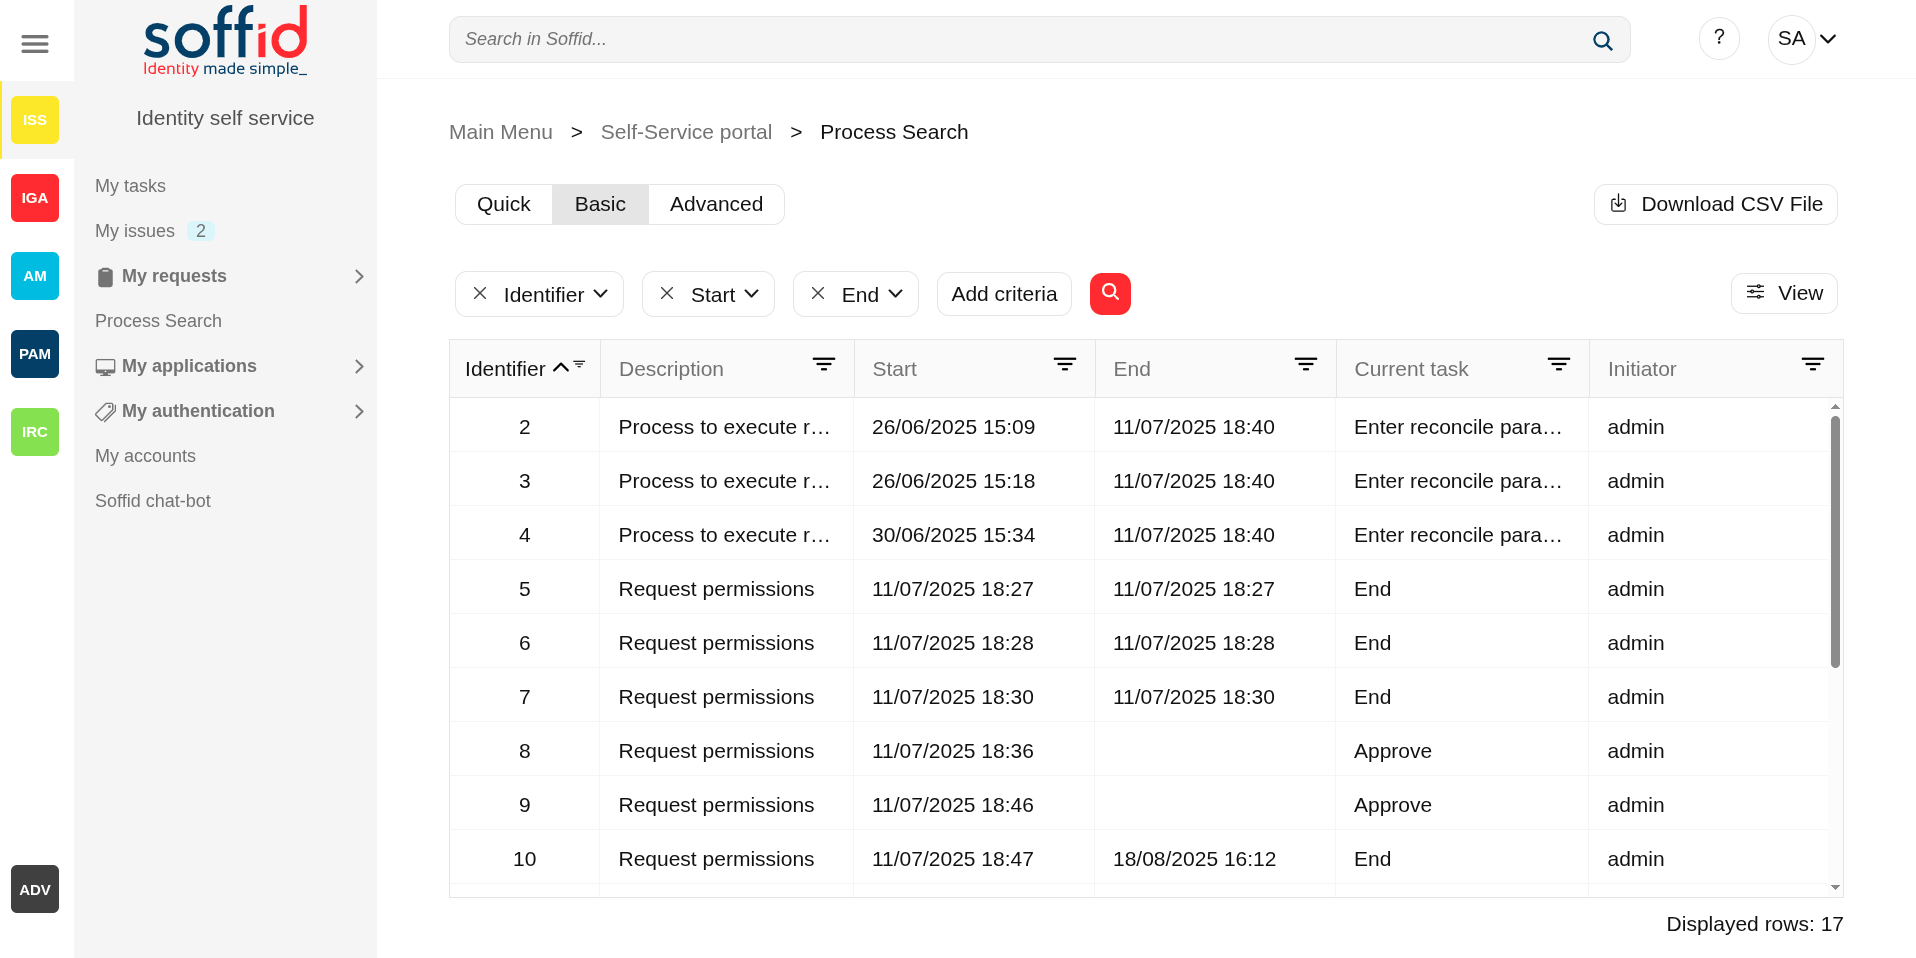
Task: Open the AM module icon
Action: [35, 276]
